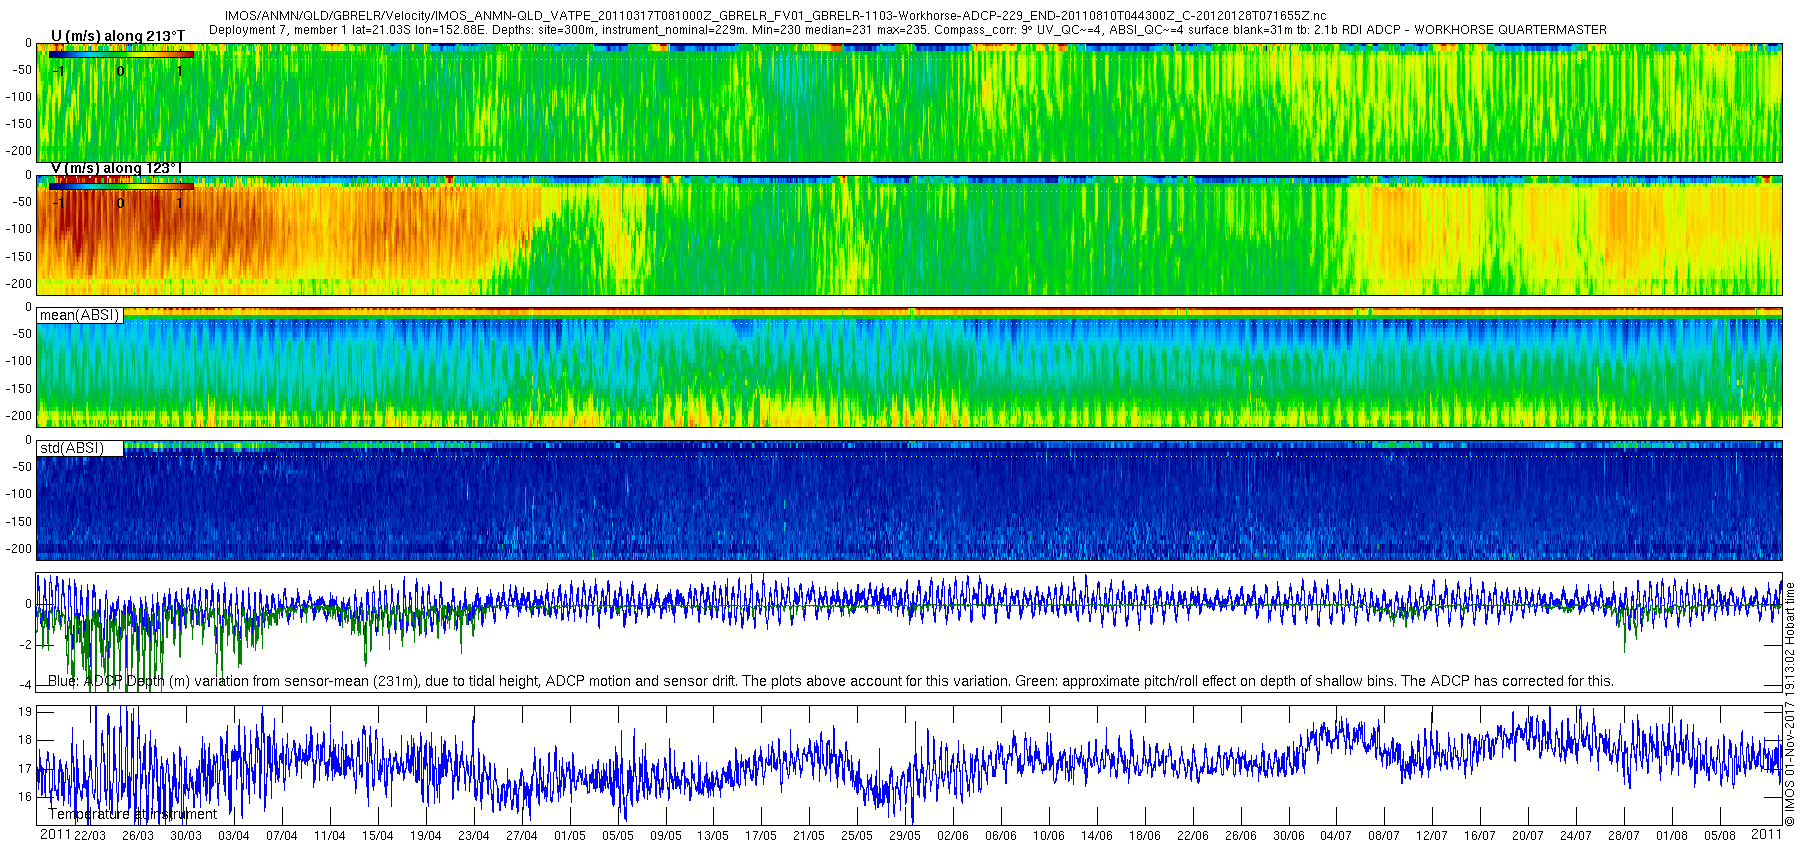Select the 20/07 date on the time axis
Viewport: 1800px width, 850px height.
[x=1528, y=836]
